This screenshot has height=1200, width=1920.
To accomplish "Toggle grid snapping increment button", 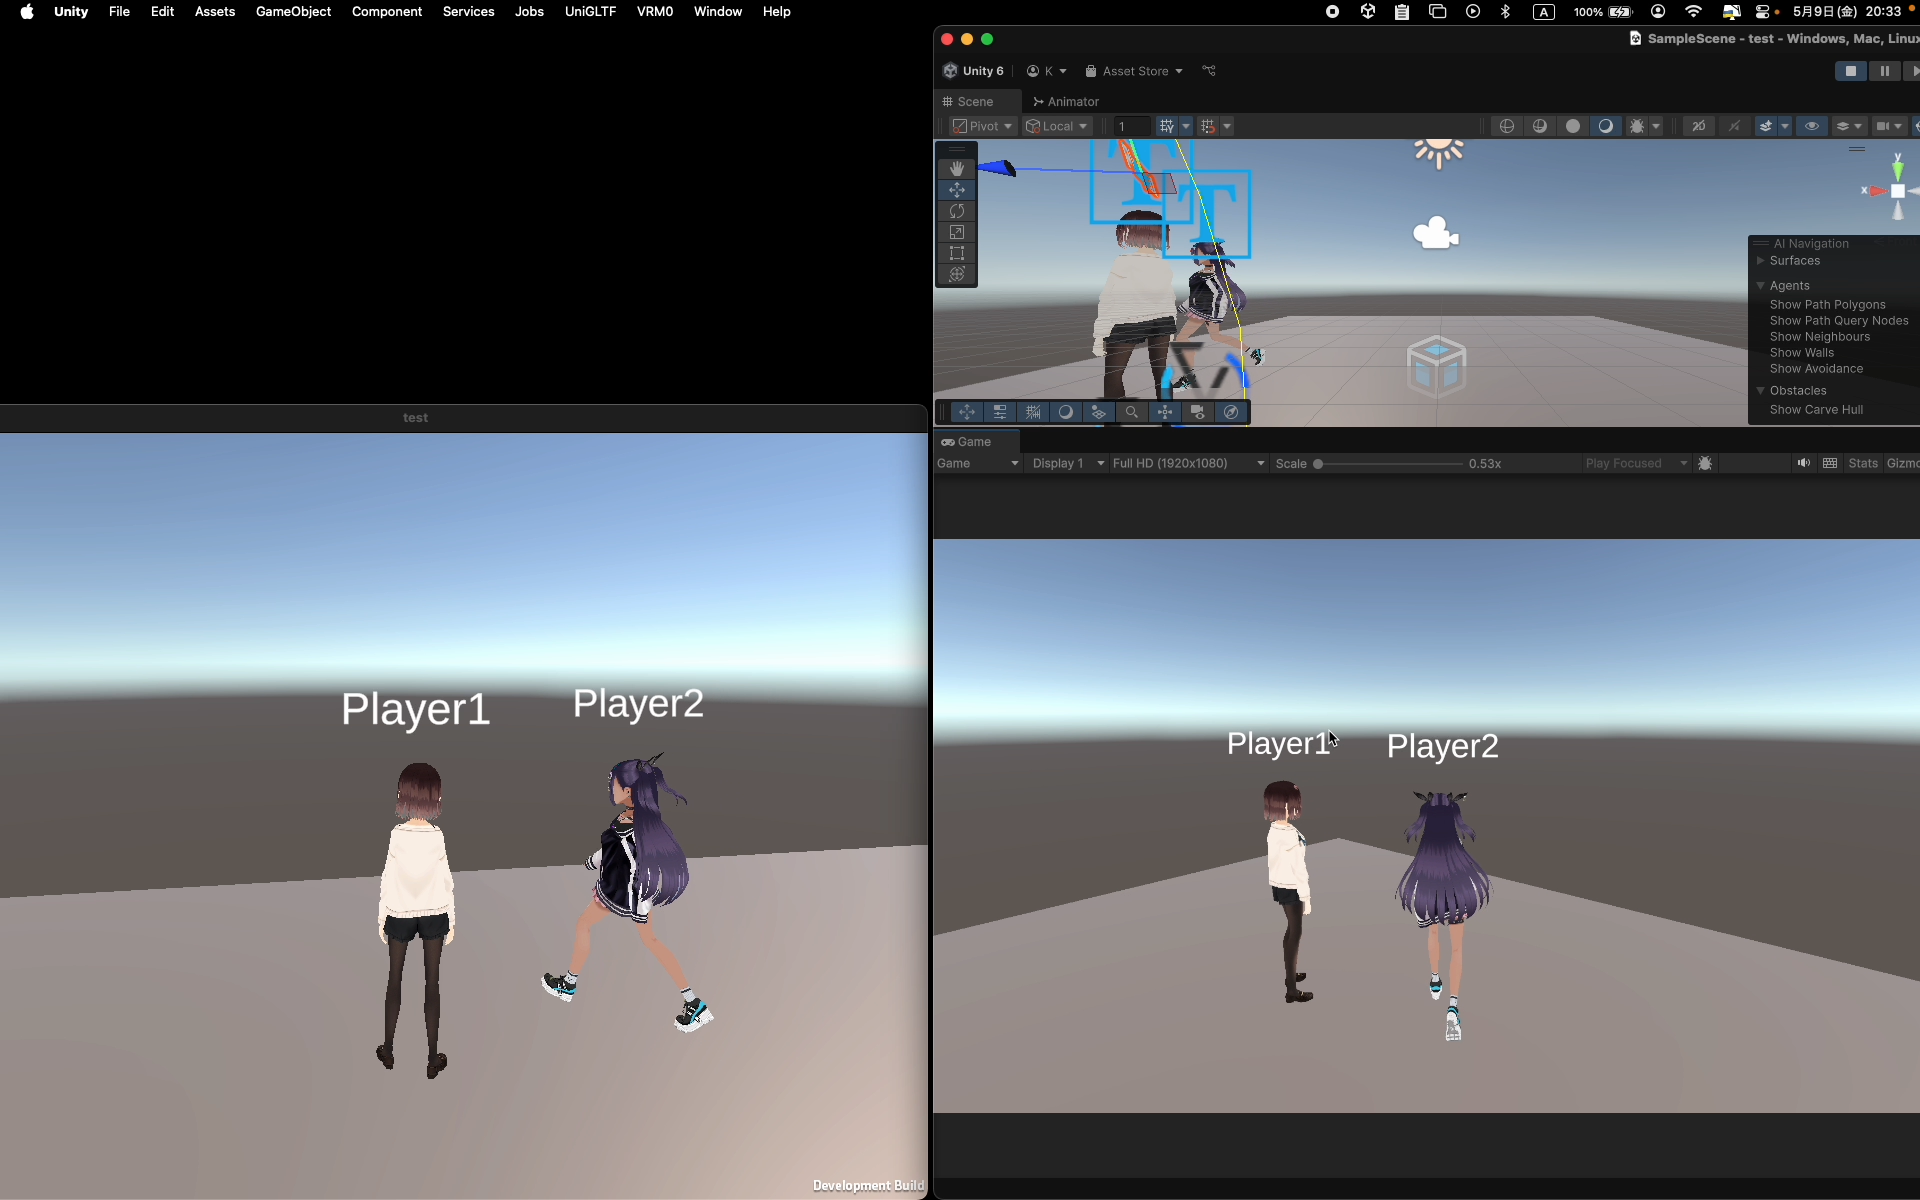I will [1208, 126].
